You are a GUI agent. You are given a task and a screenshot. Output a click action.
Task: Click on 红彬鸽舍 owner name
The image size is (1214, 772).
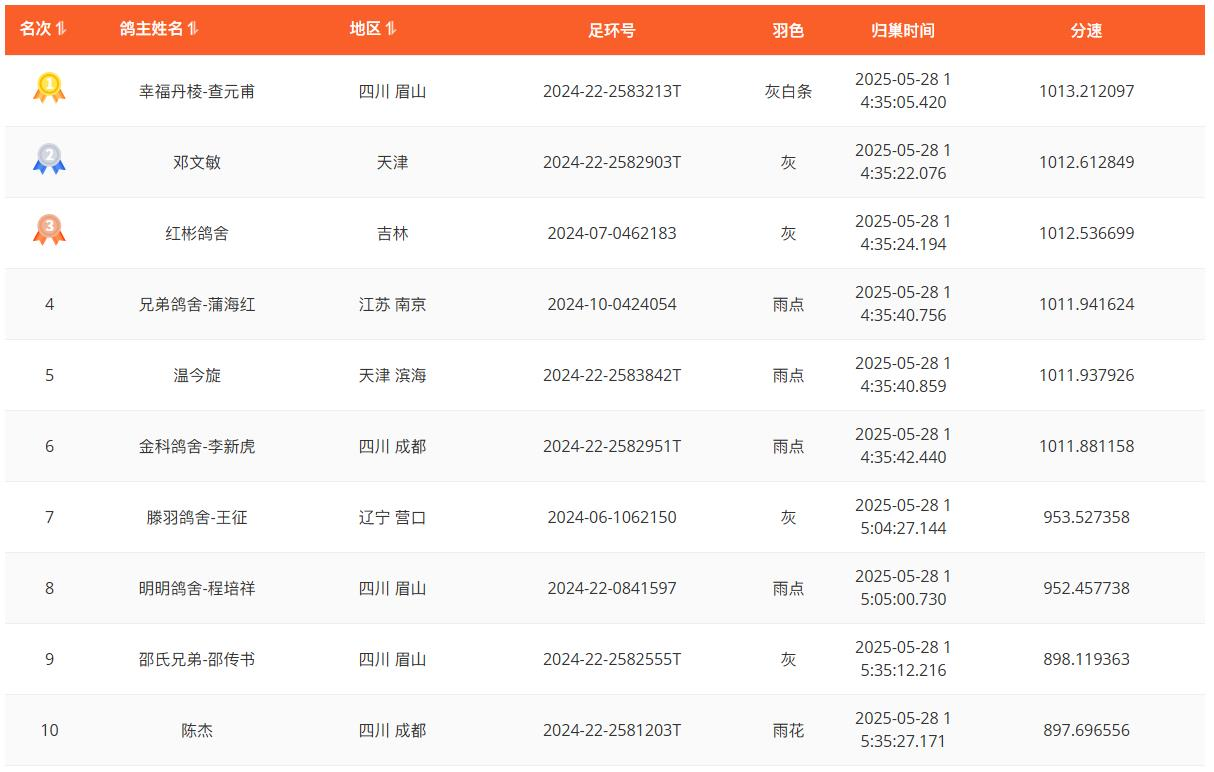coord(197,233)
